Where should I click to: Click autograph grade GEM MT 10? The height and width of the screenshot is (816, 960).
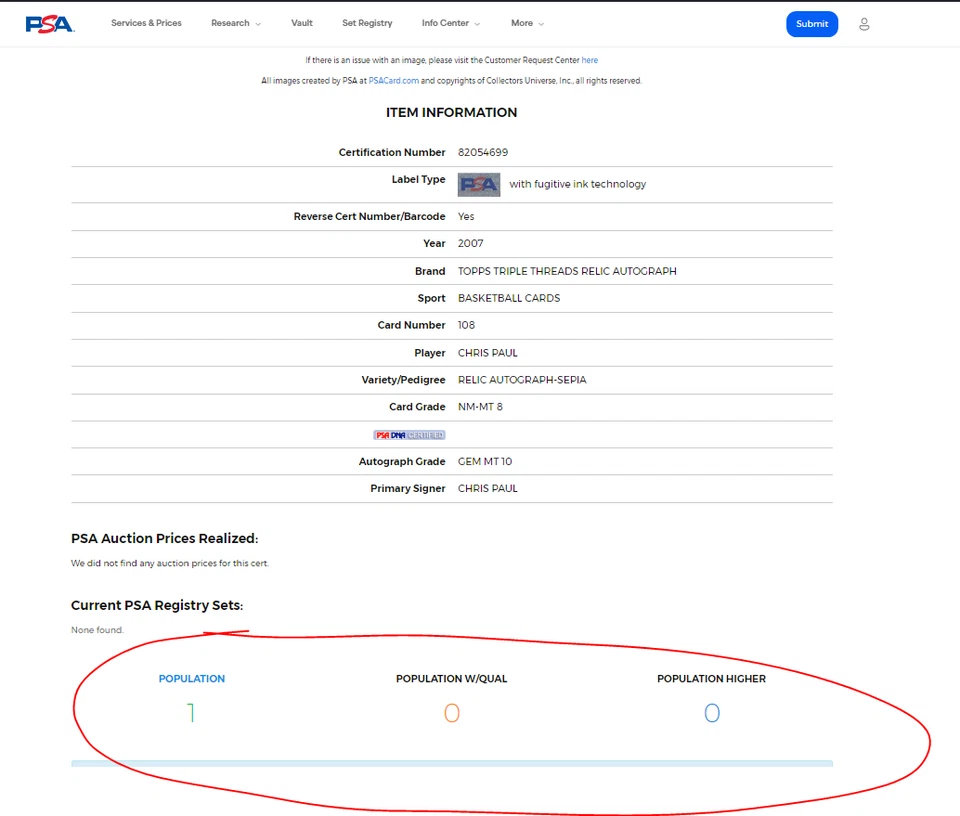click(x=485, y=462)
